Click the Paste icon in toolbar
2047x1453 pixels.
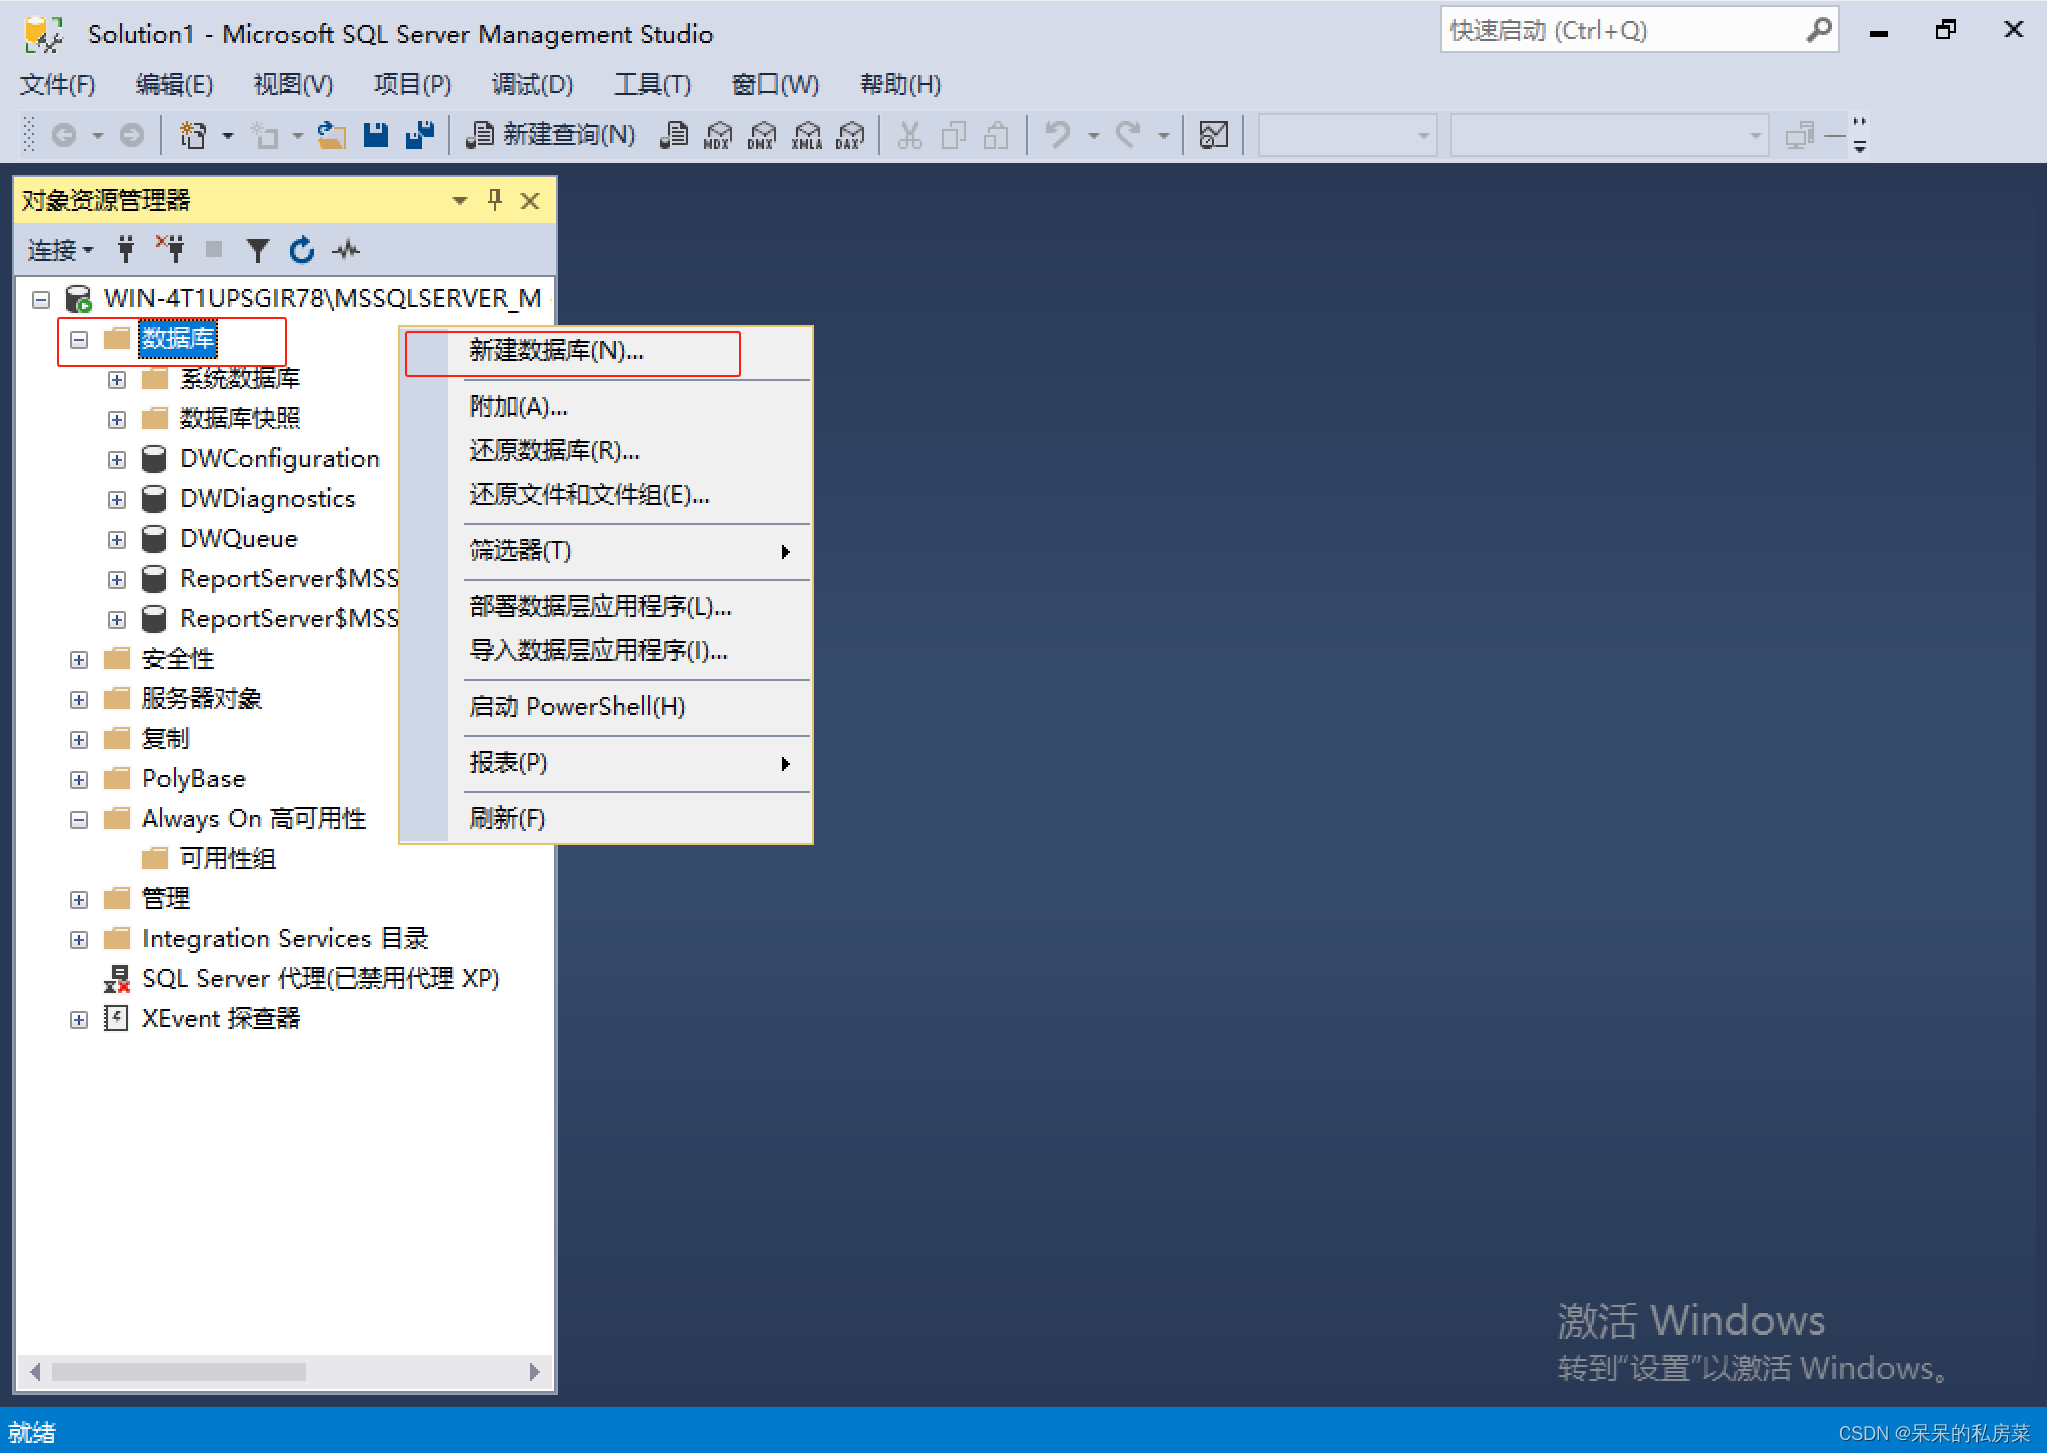(996, 135)
